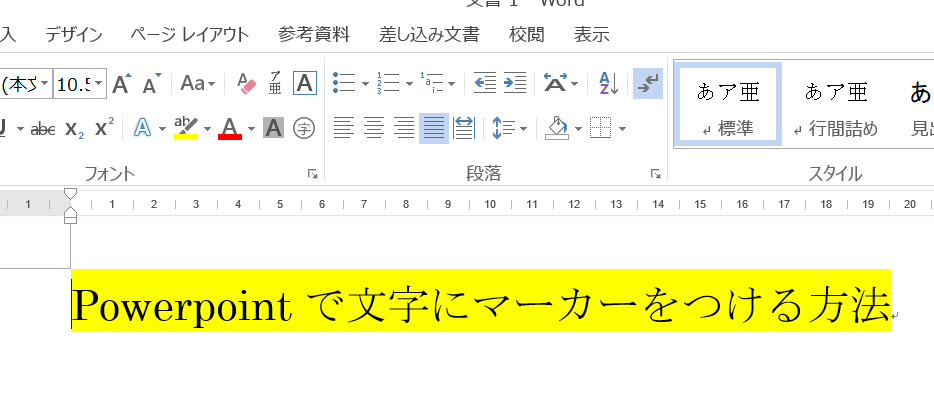Toggle character shading gray A
This screenshot has height=420, width=934.
click(273, 128)
